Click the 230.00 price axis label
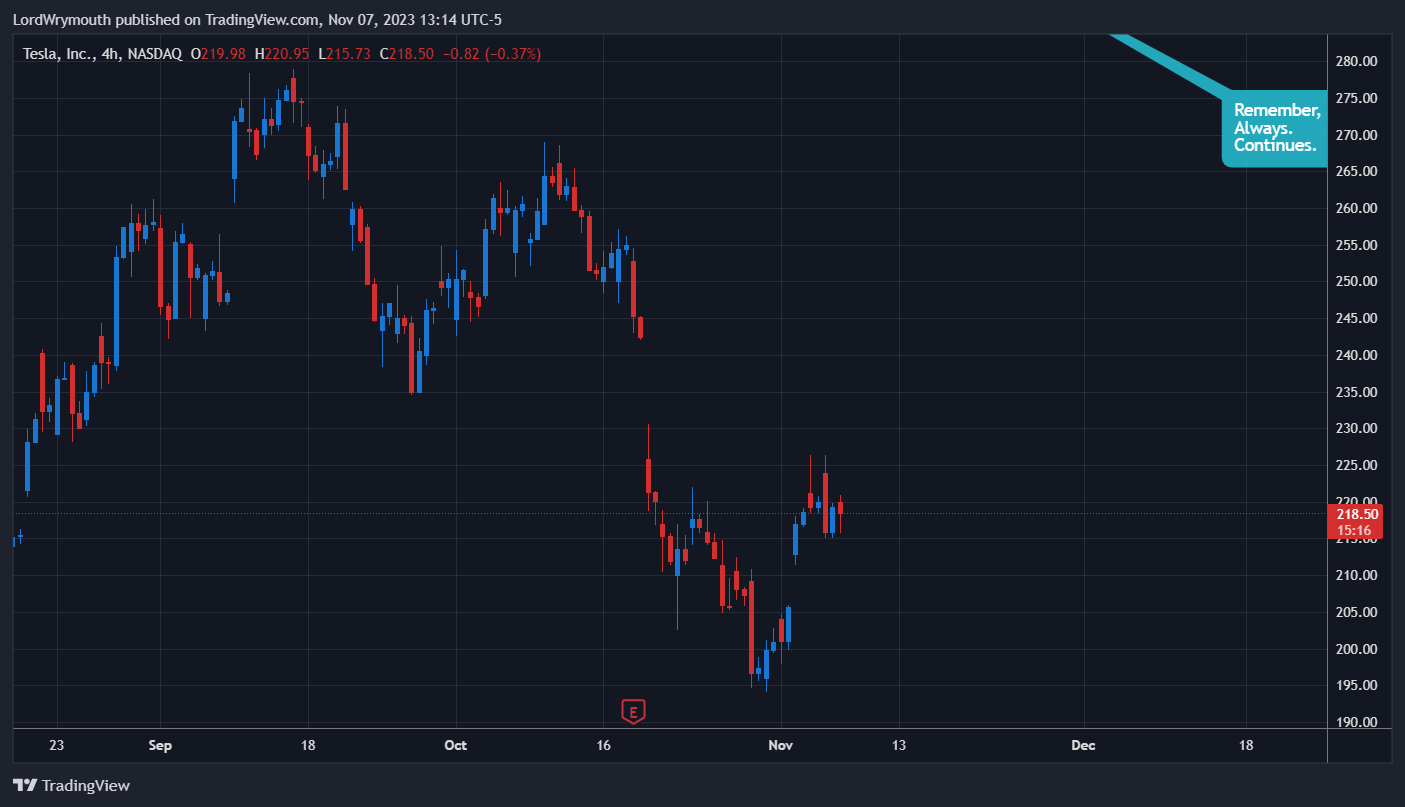The height and width of the screenshot is (807, 1405). coord(1358,428)
